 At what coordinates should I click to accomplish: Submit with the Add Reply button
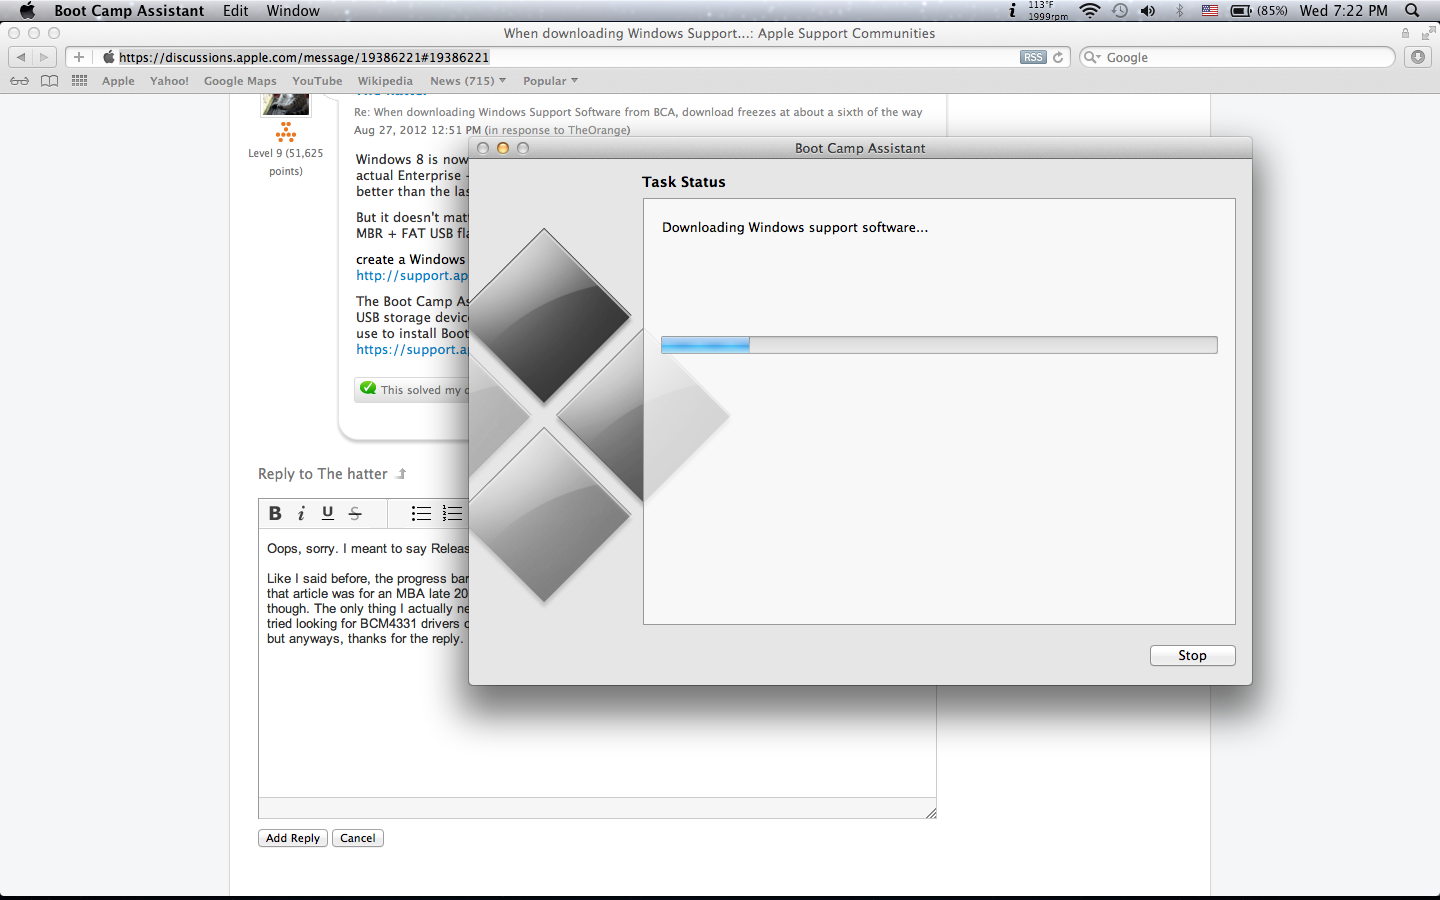pyautogui.click(x=293, y=838)
